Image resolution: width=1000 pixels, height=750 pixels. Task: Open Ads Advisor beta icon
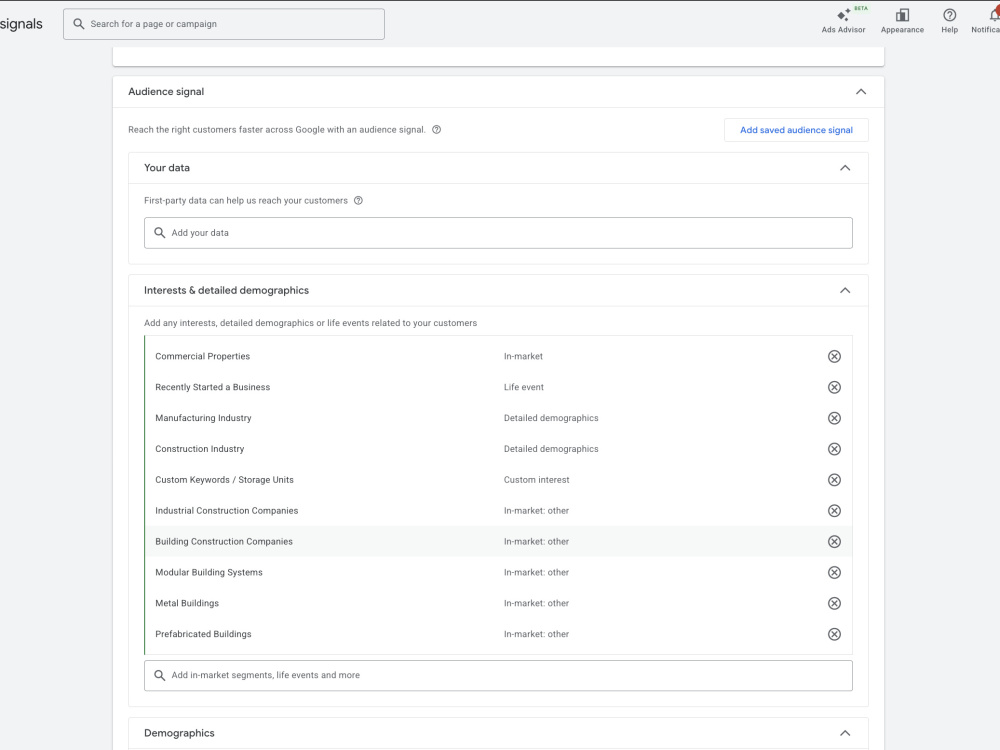843,15
